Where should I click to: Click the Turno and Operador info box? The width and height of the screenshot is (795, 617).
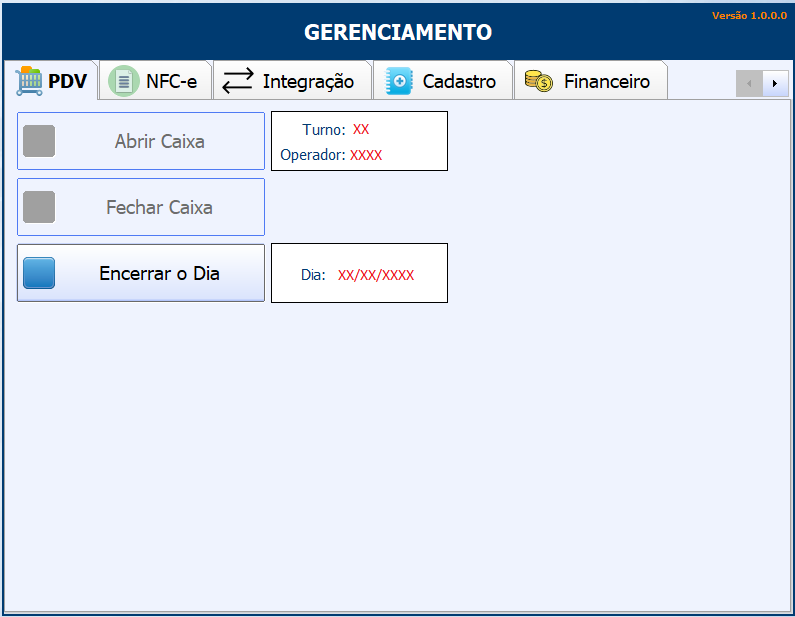(359, 141)
